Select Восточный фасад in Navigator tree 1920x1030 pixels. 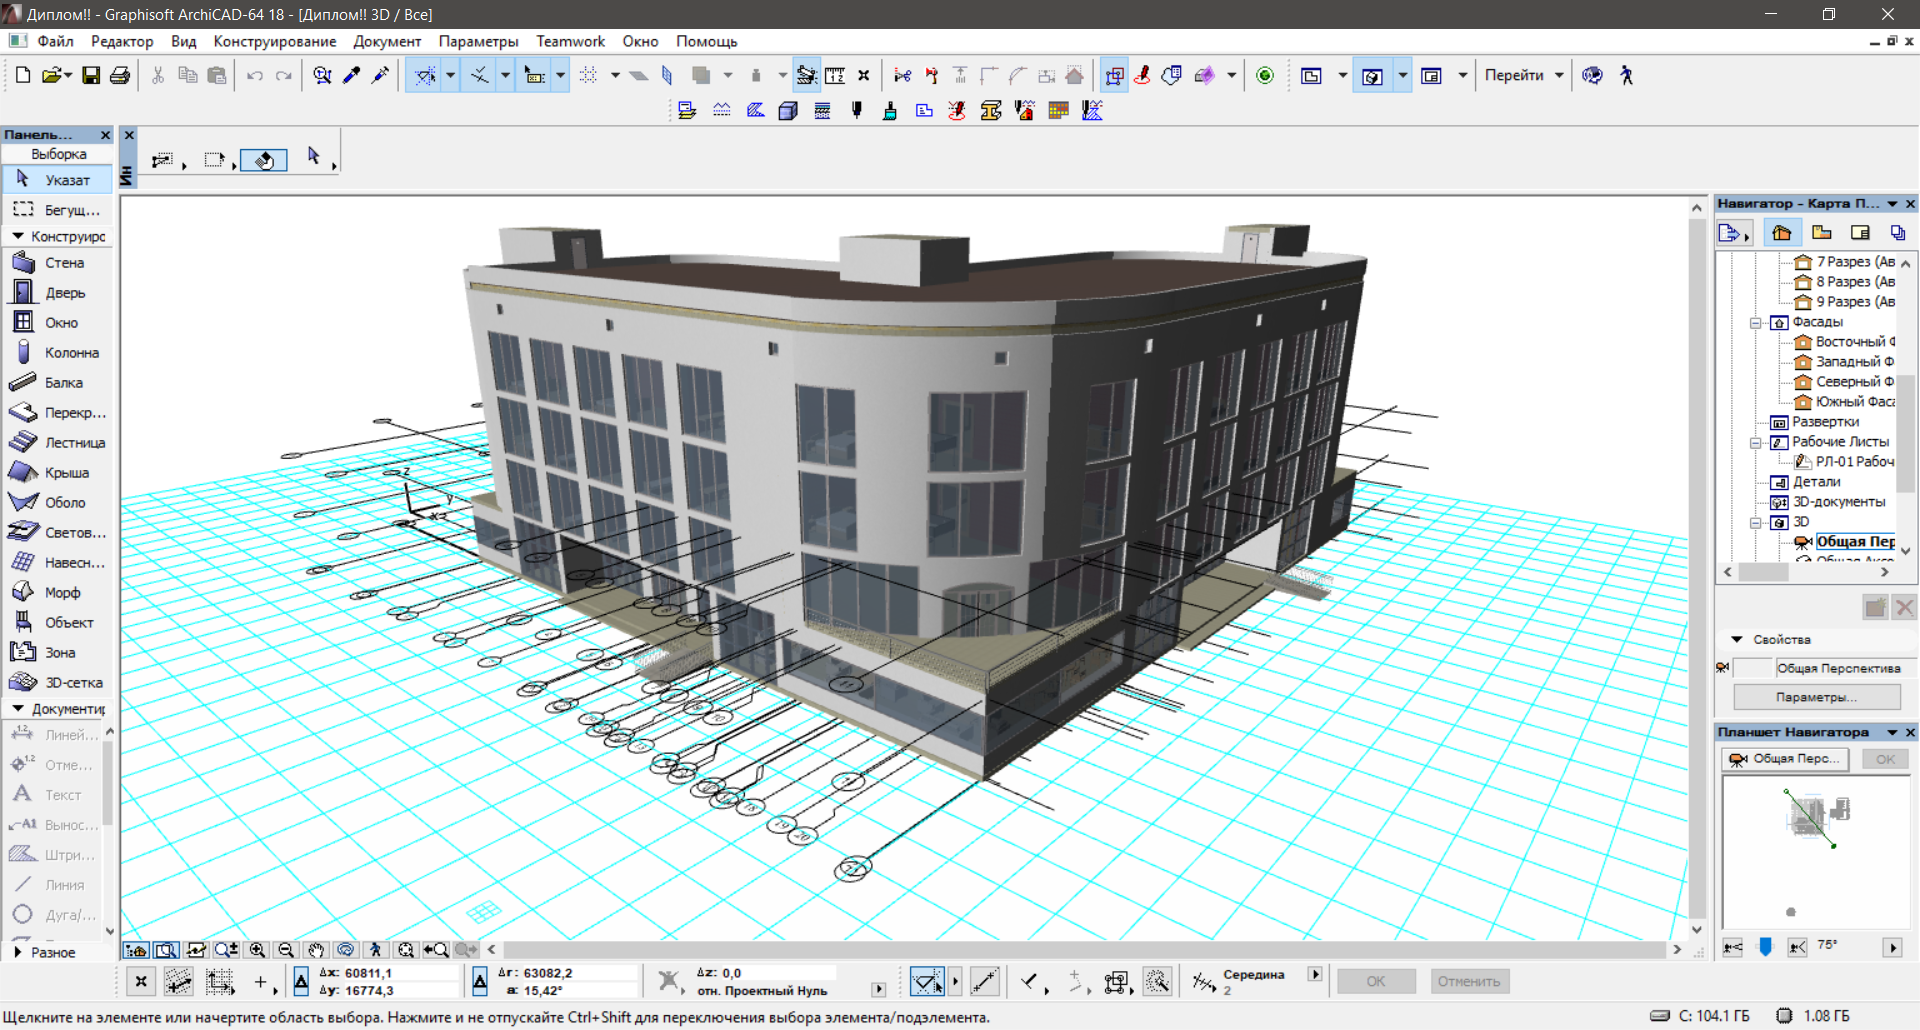1845,342
